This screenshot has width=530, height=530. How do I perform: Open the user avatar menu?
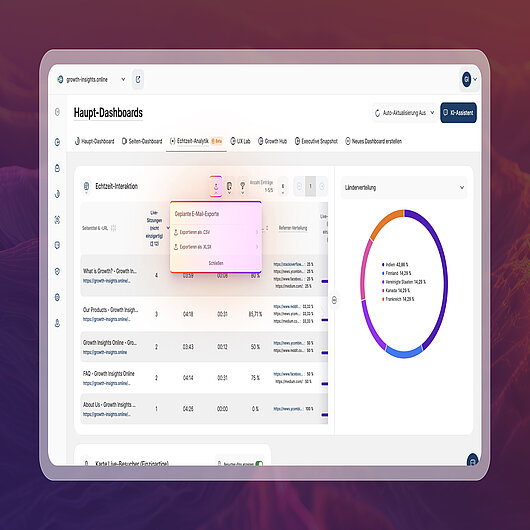point(469,79)
